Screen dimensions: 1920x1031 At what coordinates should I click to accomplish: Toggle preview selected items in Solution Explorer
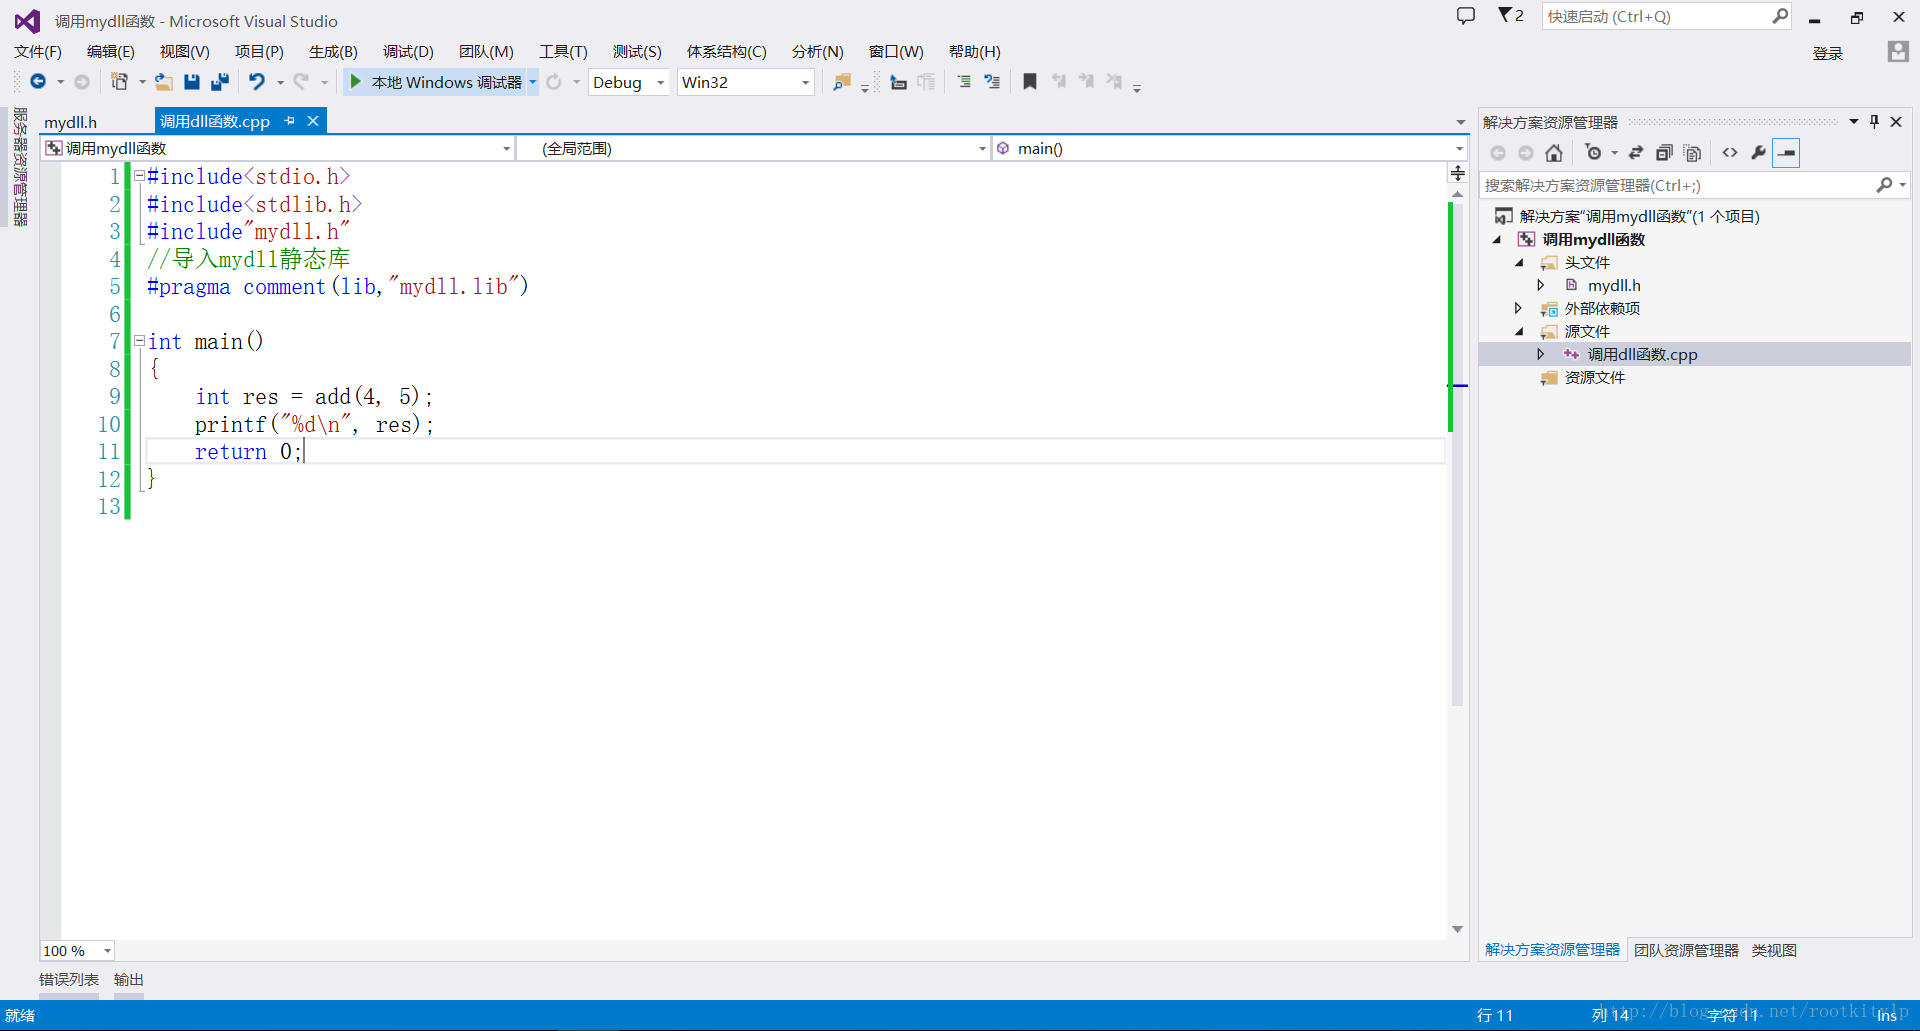(x=1786, y=153)
